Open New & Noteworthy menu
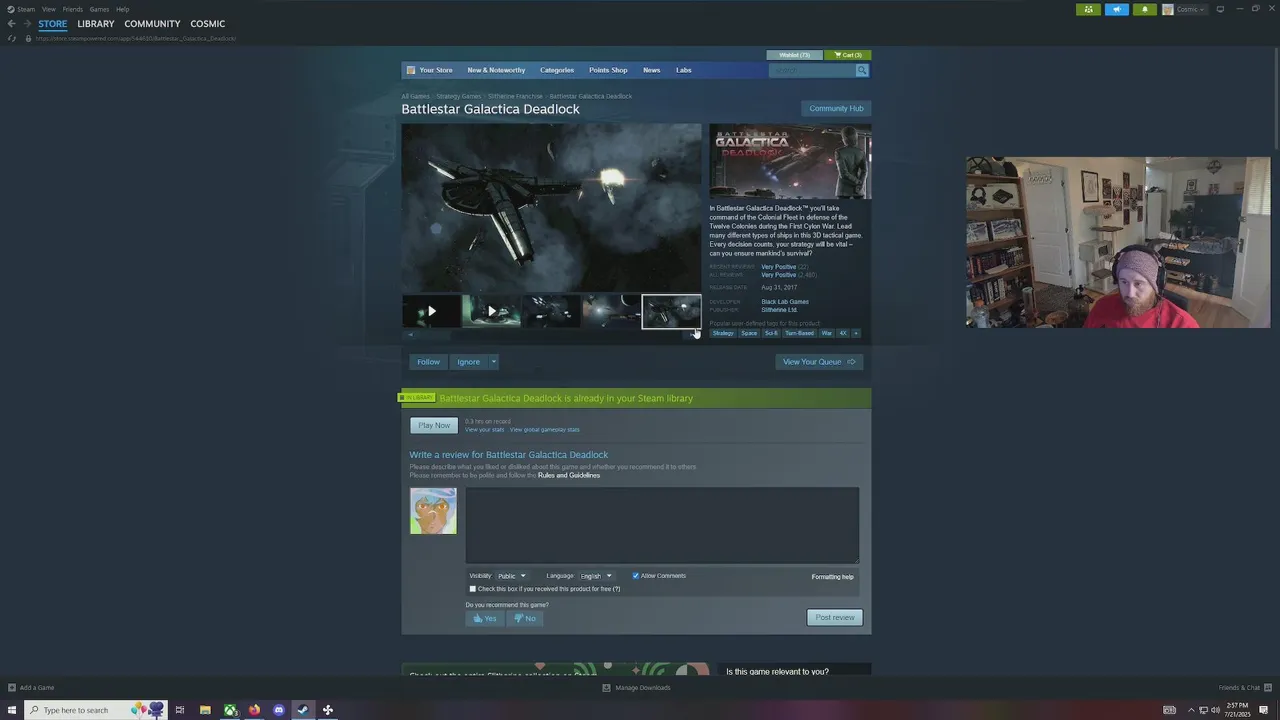This screenshot has height=720, width=1280. [496, 70]
